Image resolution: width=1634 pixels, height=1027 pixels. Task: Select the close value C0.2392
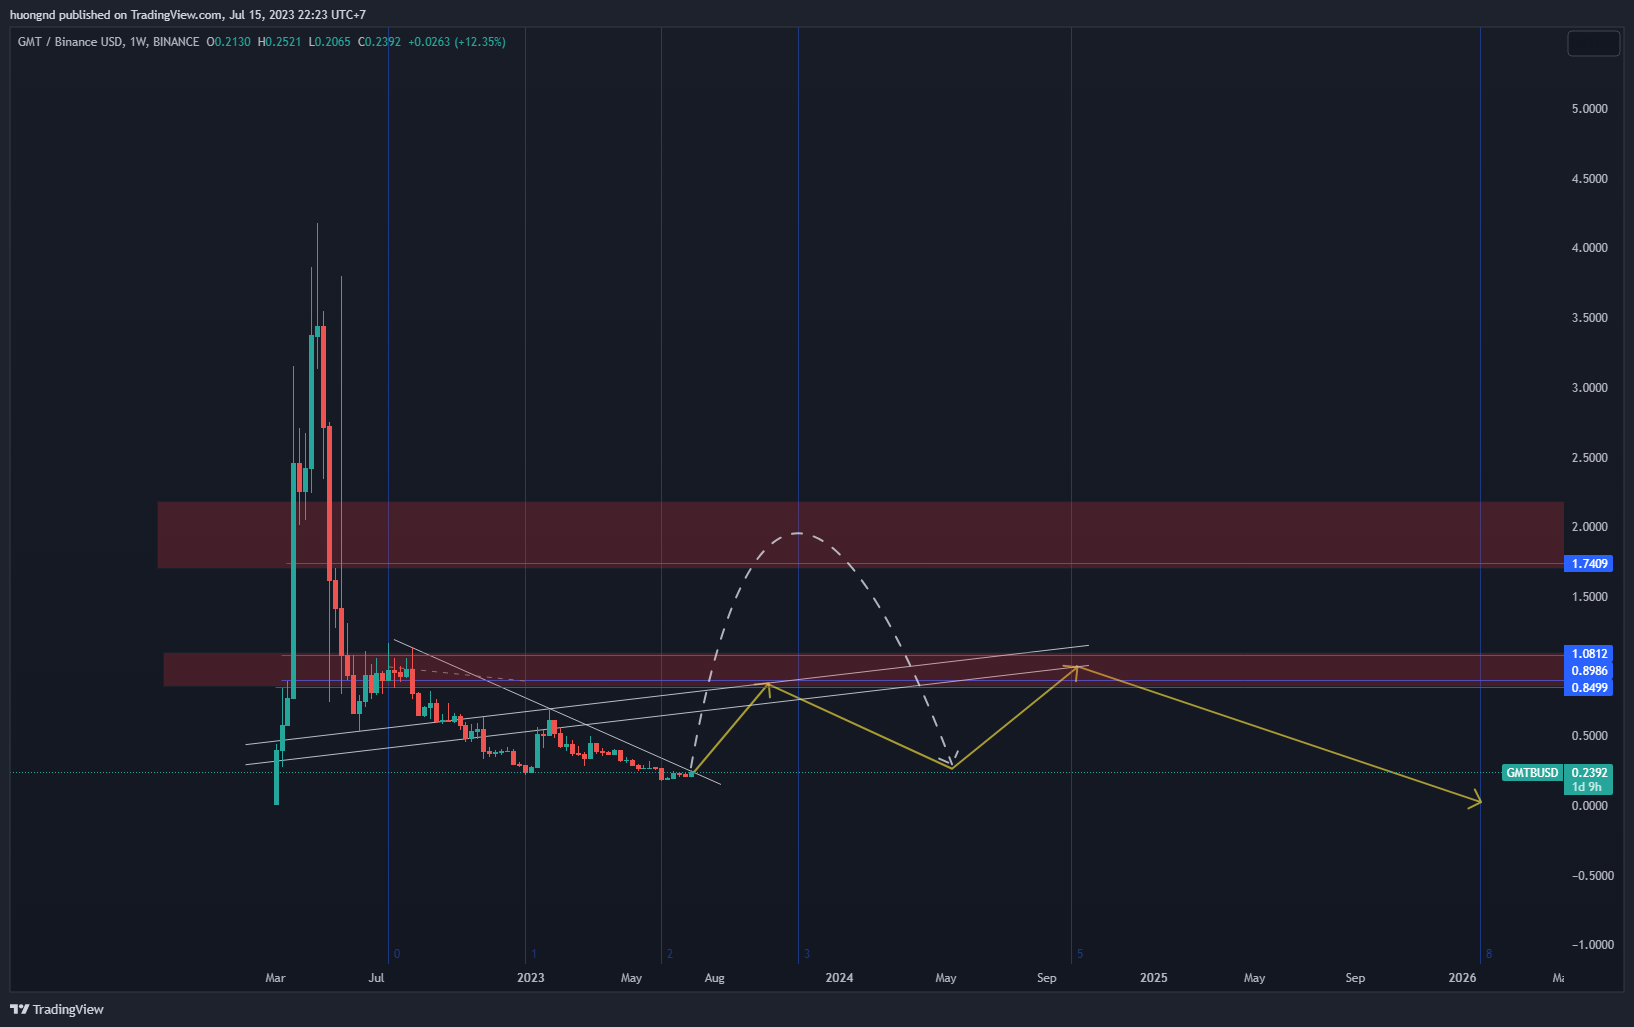[x=379, y=42]
